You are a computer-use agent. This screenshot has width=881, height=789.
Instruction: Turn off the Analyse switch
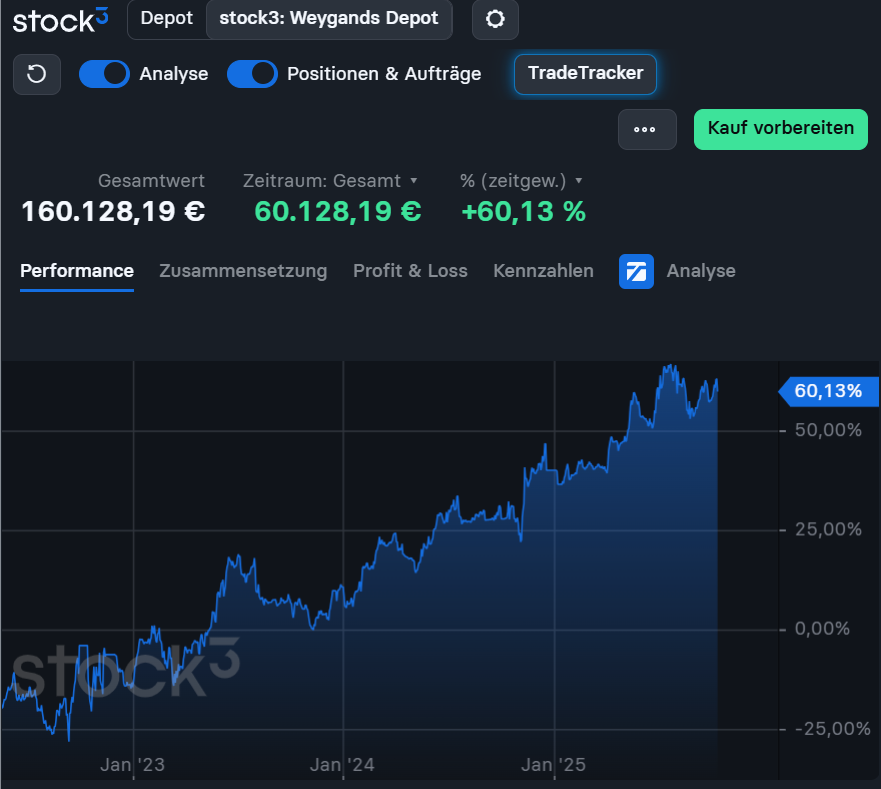click(104, 74)
